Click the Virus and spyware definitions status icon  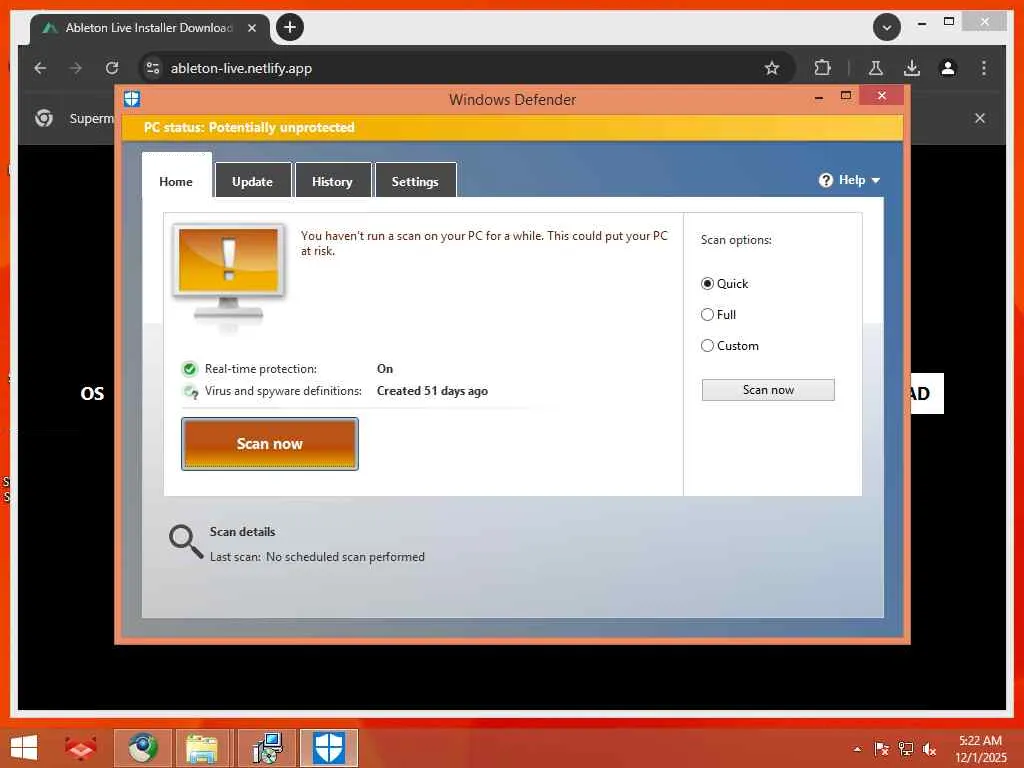click(x=190, y=391)
